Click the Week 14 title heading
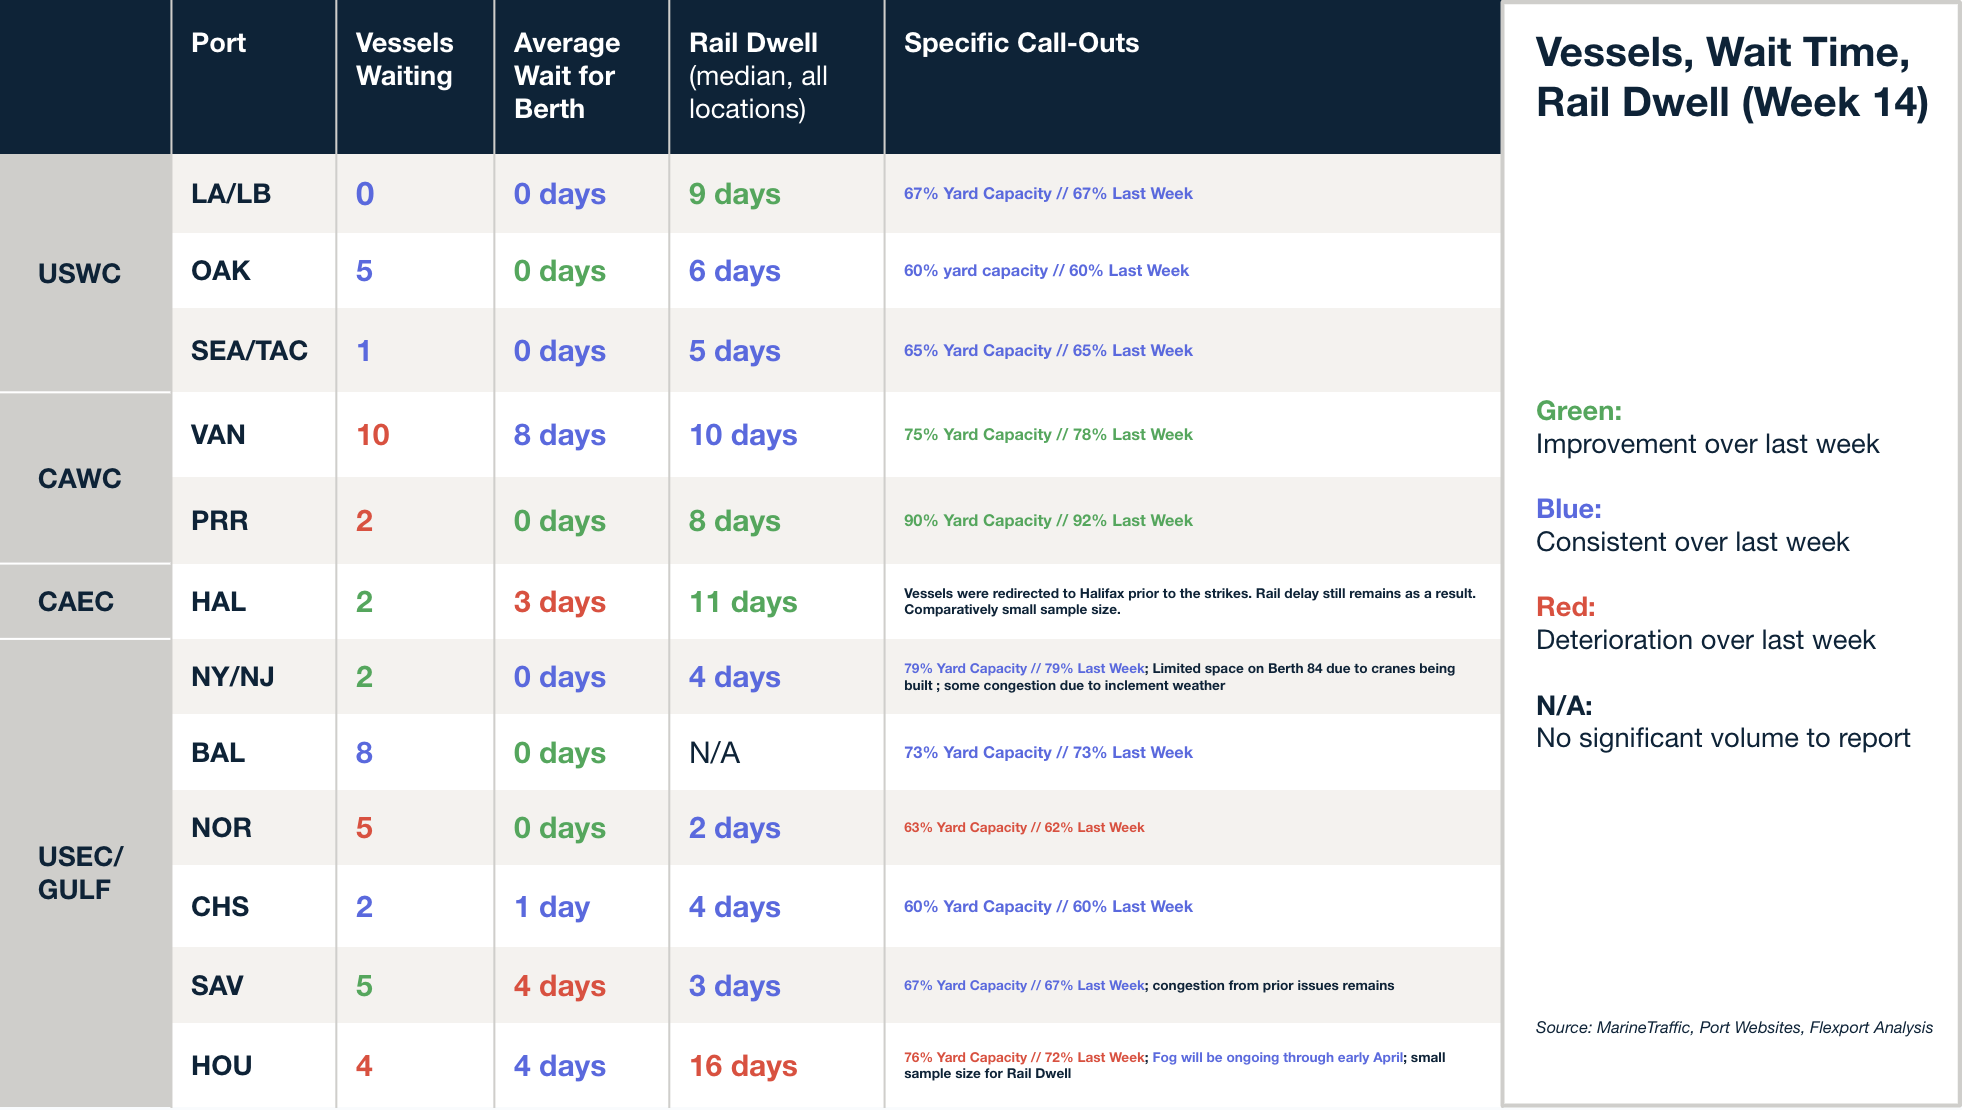Viewport: 1962px width, 1110px height. click(x=1731, y=77)
